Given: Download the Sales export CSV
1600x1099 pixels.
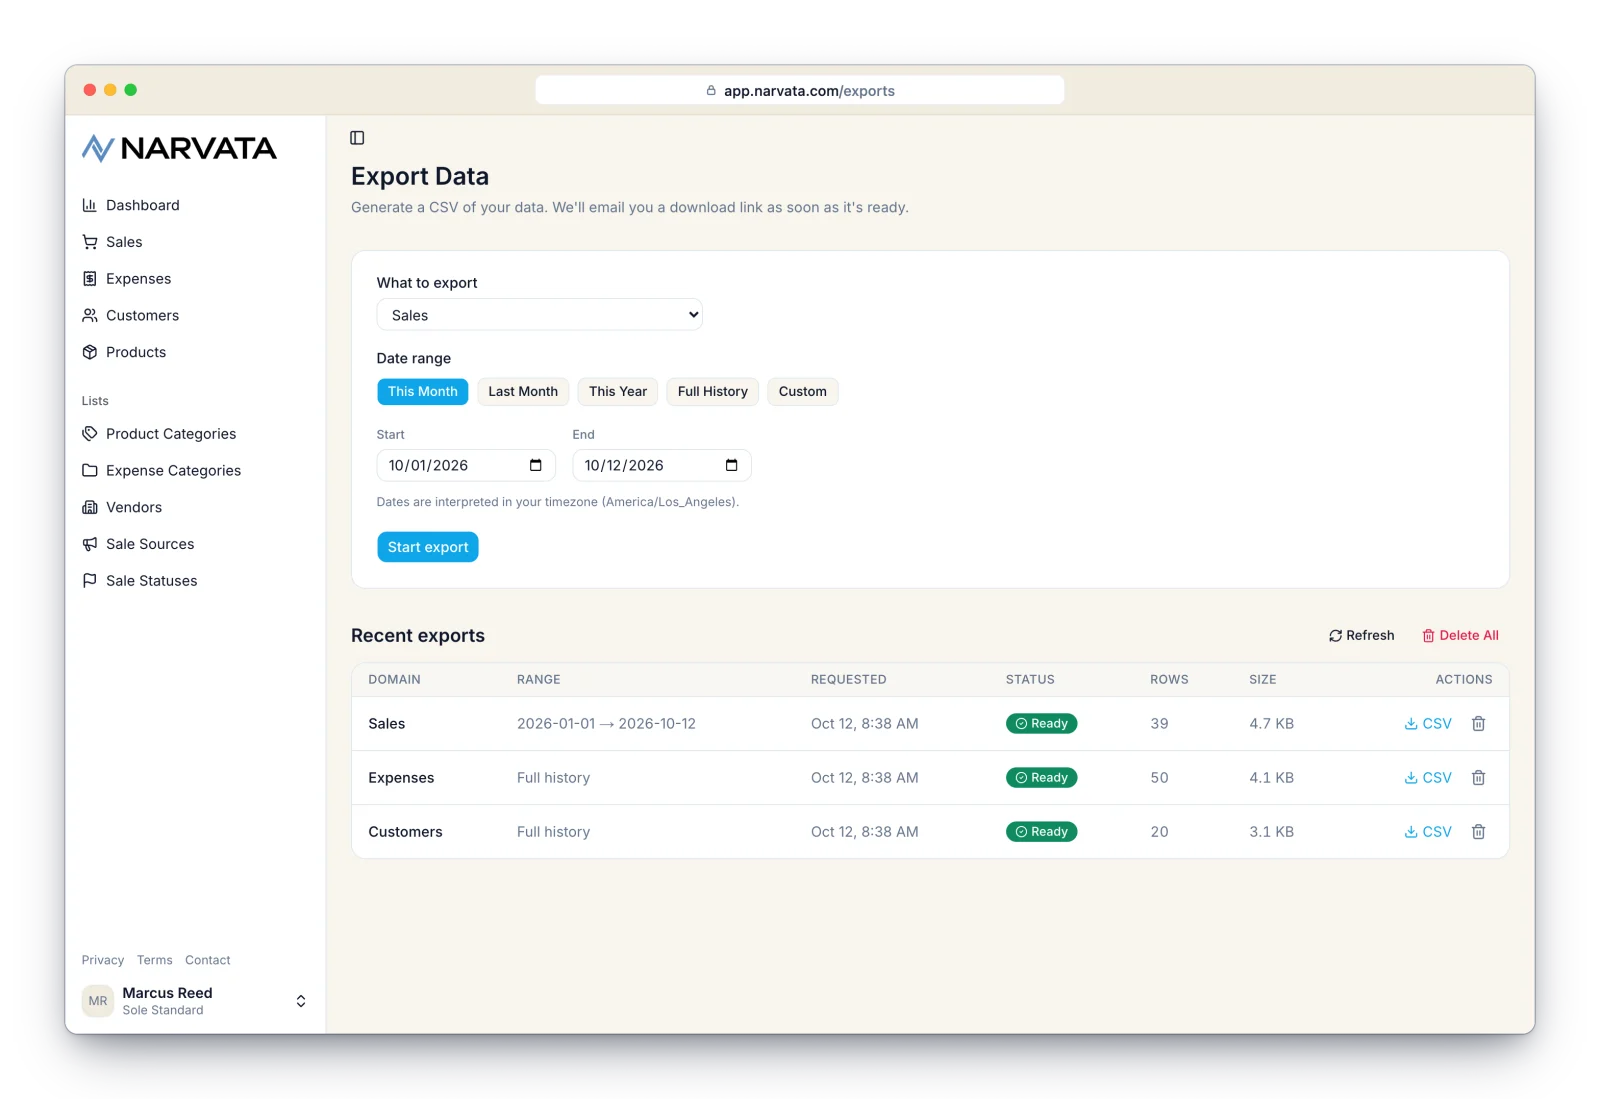Looking at the screenshot, I should pyautogui.click(x=1428, y=724).
